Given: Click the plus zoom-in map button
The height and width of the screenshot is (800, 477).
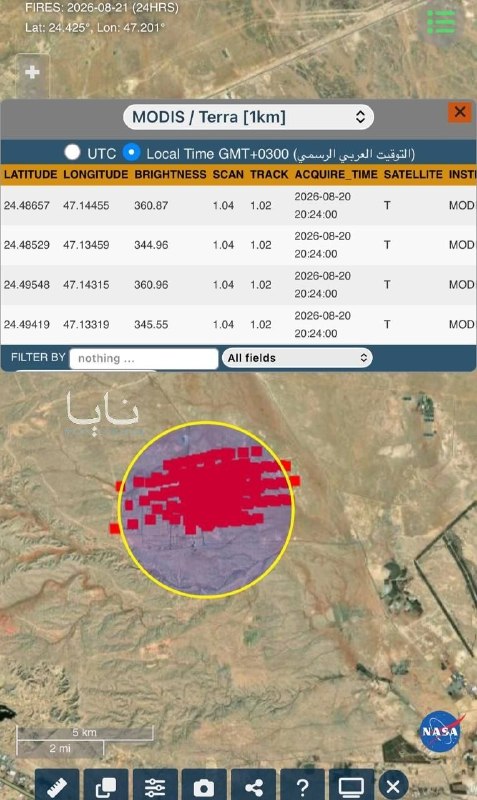Looking at the screenshot, I should click(x=32, y=72).
